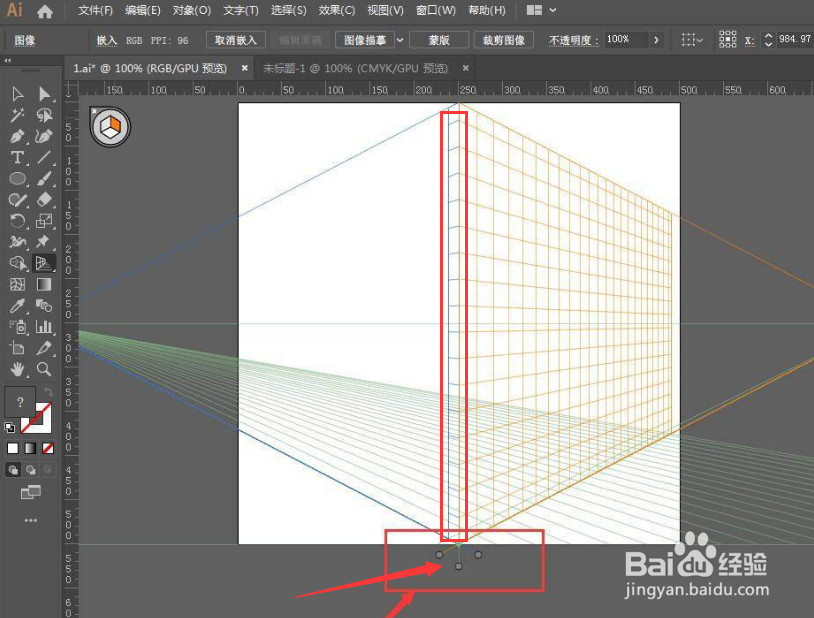Select the Paintbrush tool
The width and height of the screenshot is (814, 618).
pos(44,179)
